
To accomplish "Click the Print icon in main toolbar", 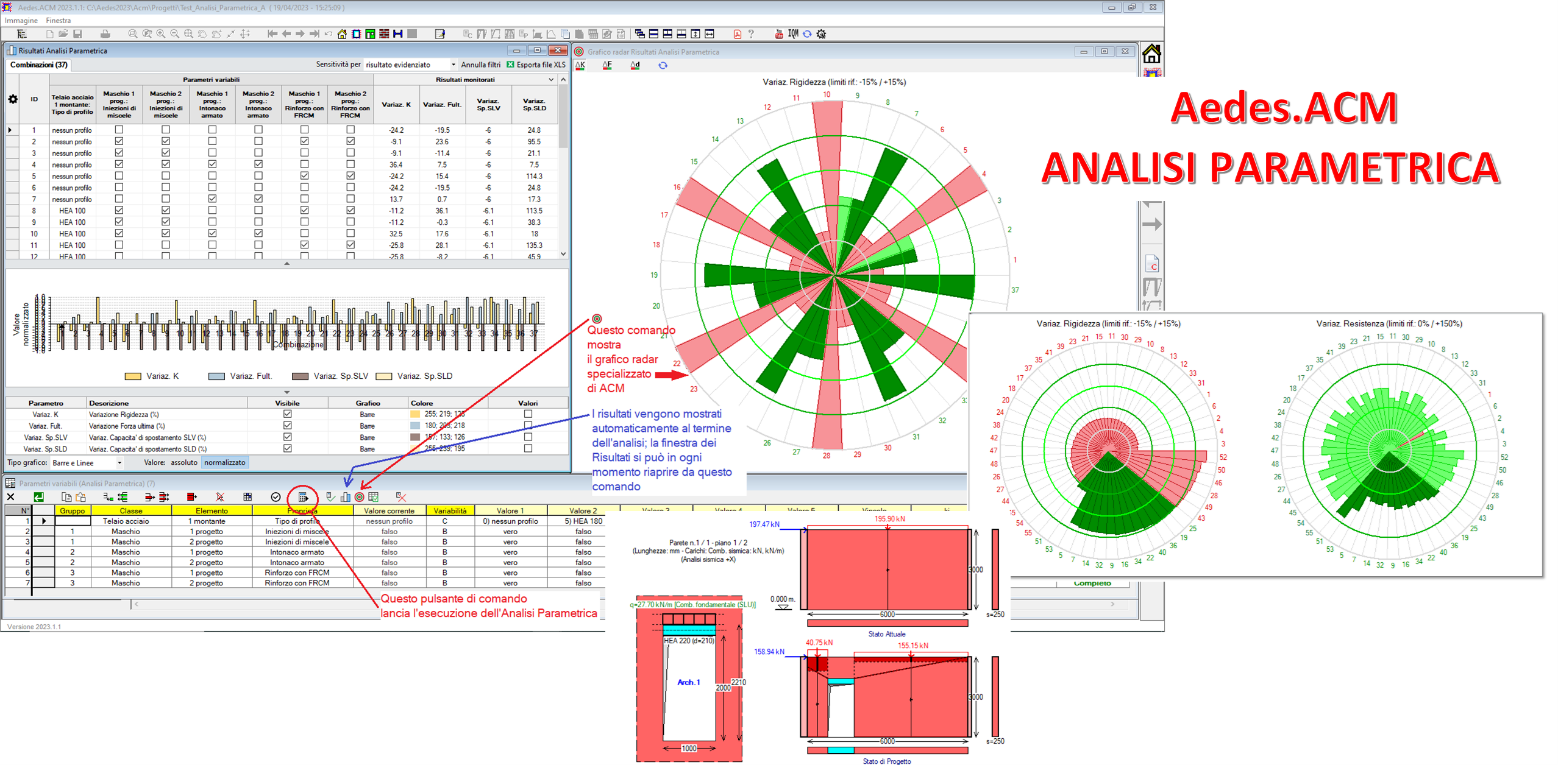I will pos(106,33).
